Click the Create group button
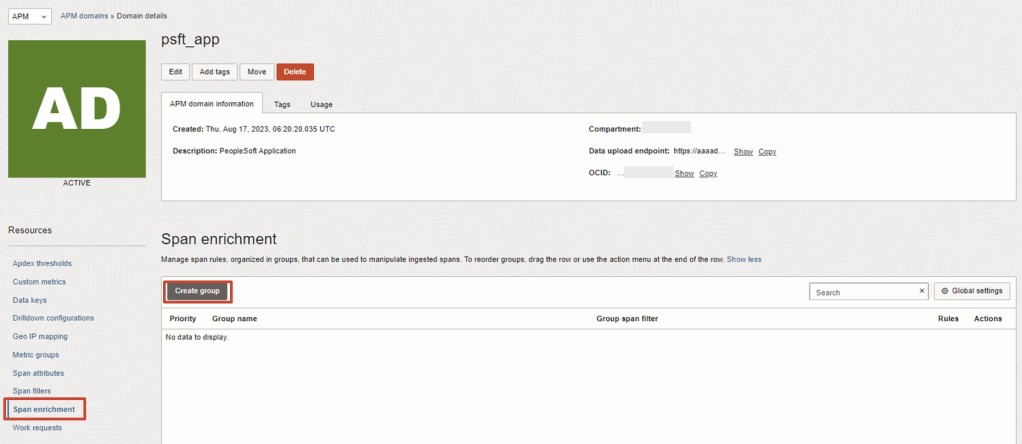The height and width of the screenshot is (444, 1022). (197, 291)
